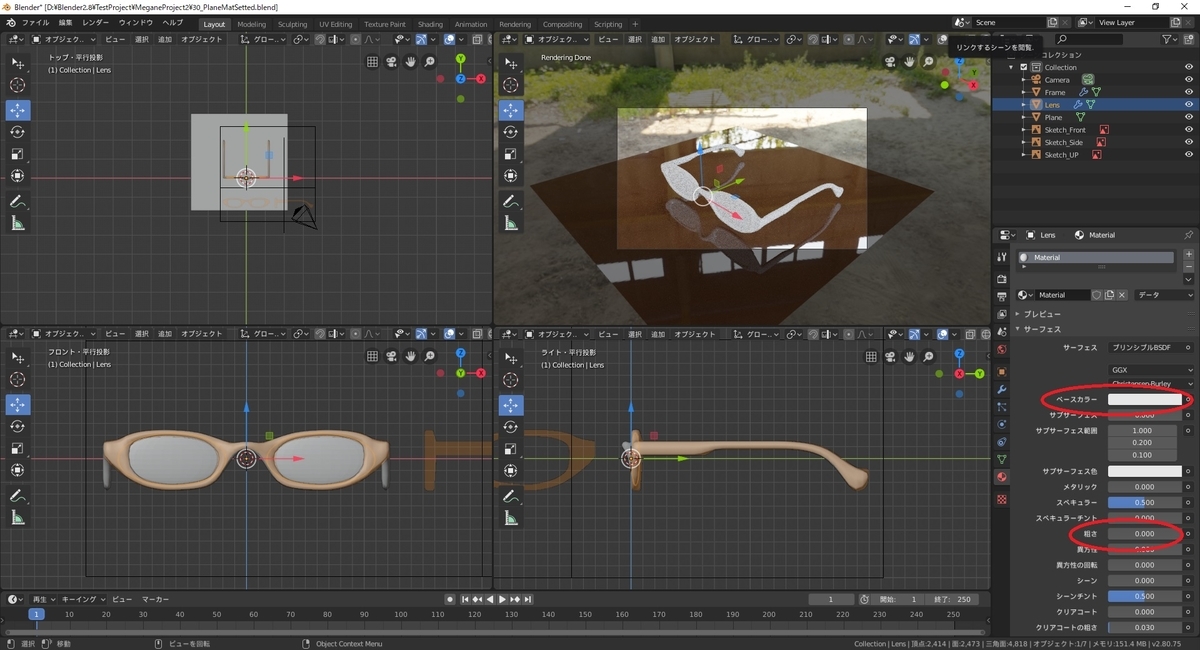Open the レンダー menu
The height and width of the screenshot is (650, 1200).
(97, 22)
